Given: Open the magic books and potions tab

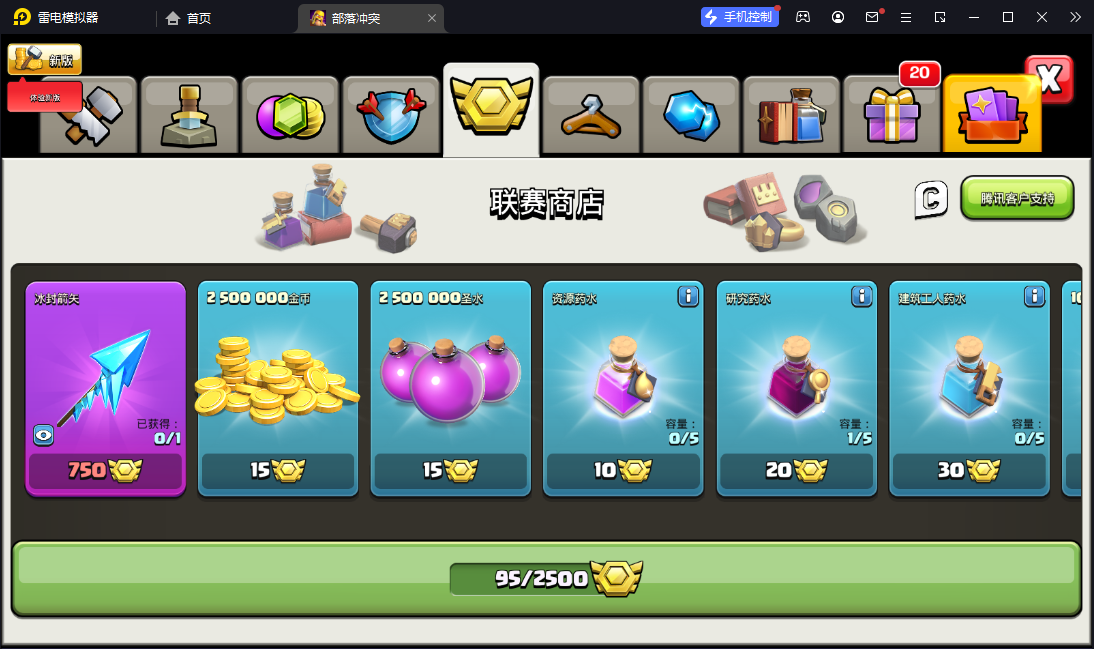Looking at the screenshot, I should click(x=792, y=115).
